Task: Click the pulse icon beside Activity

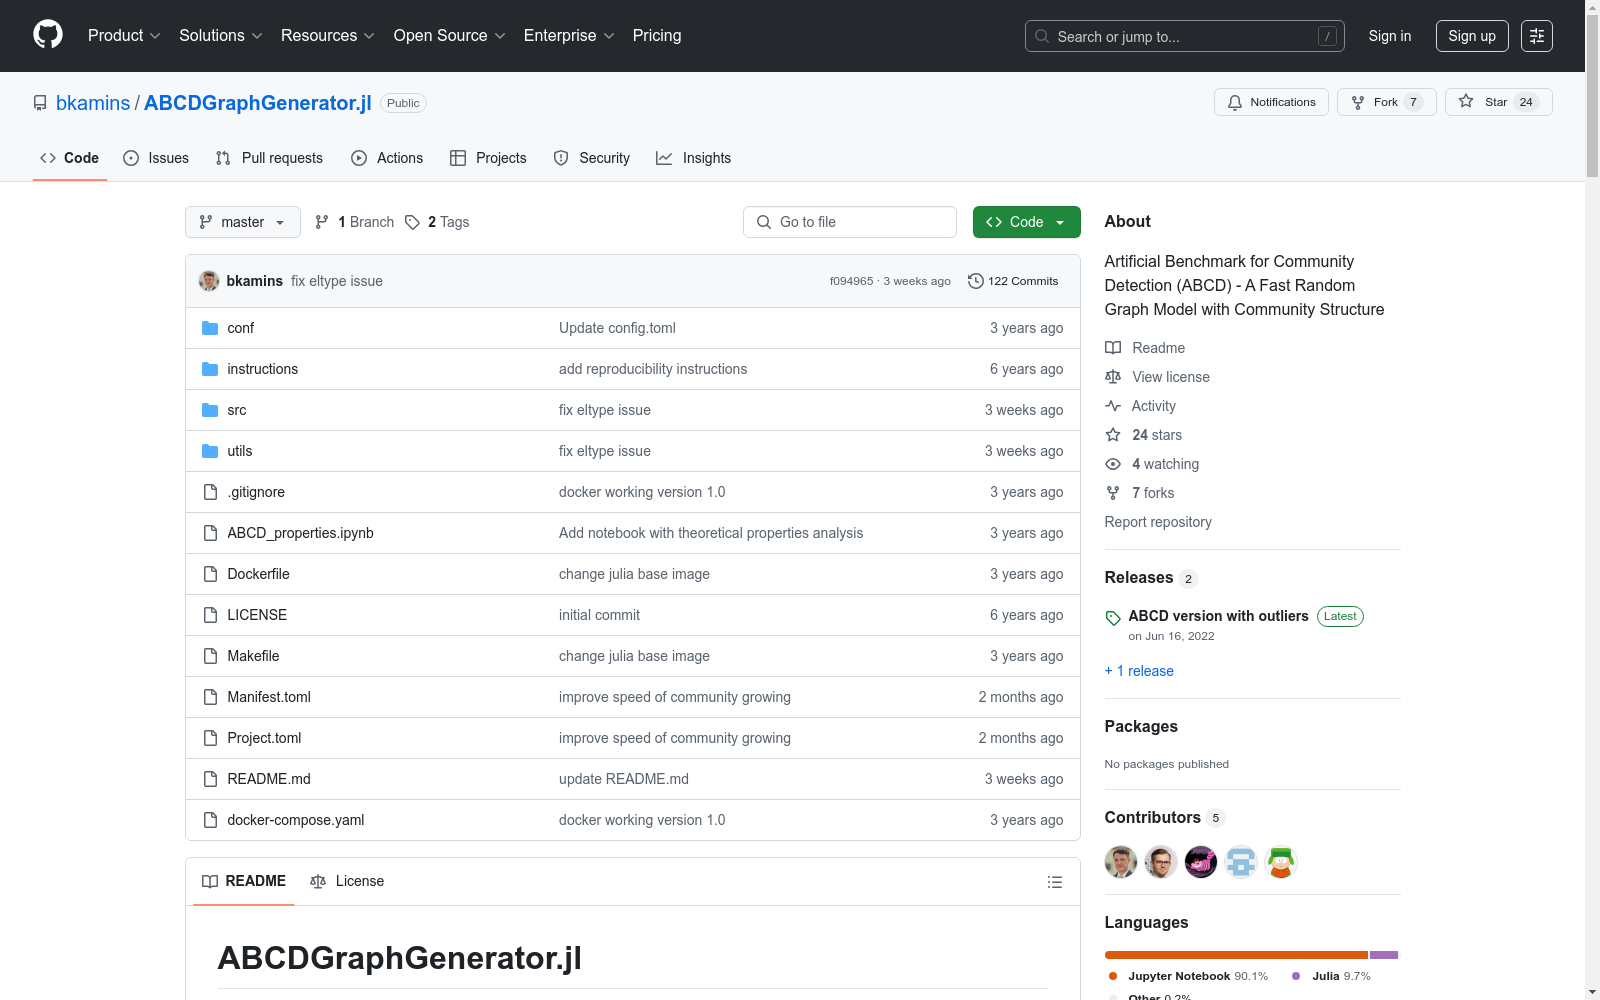Action: click(1113, 406)
